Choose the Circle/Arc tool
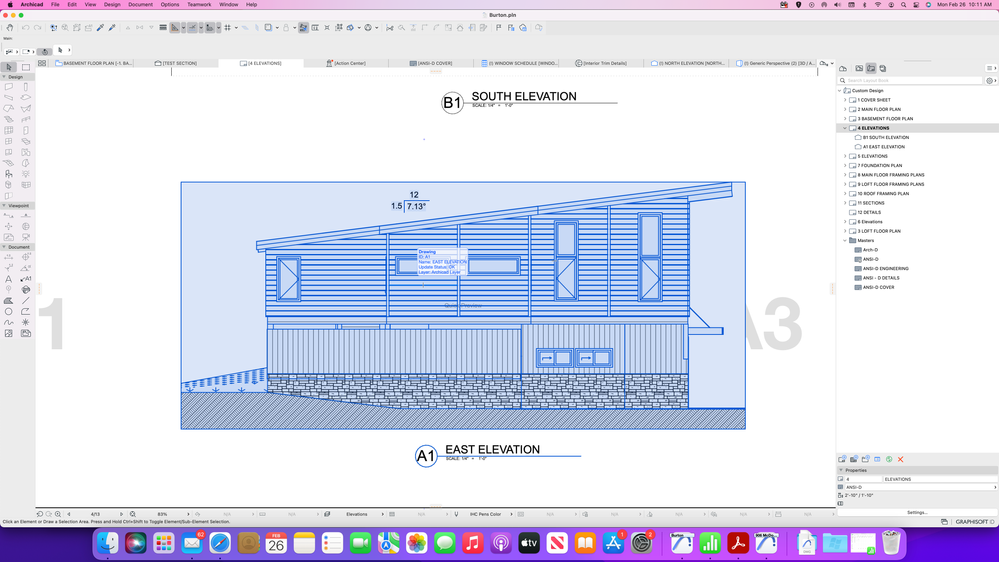 pyautogui.click(x=9, y=312)
